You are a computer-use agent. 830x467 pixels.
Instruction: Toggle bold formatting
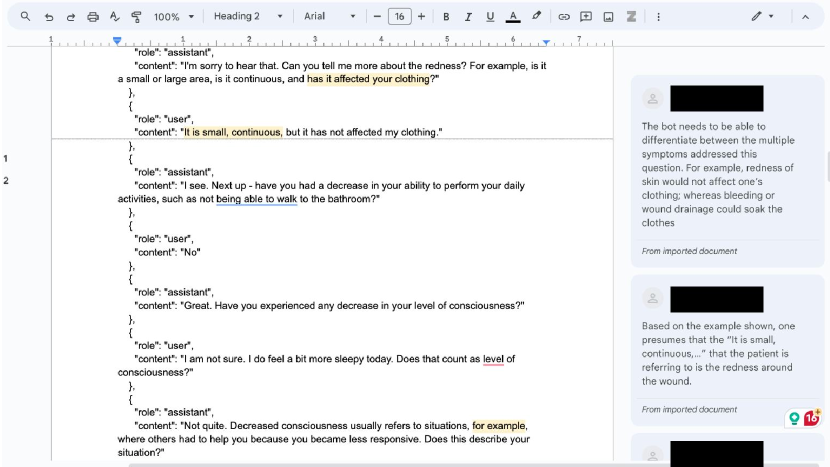pyautogui.click(x=446, y=17)
